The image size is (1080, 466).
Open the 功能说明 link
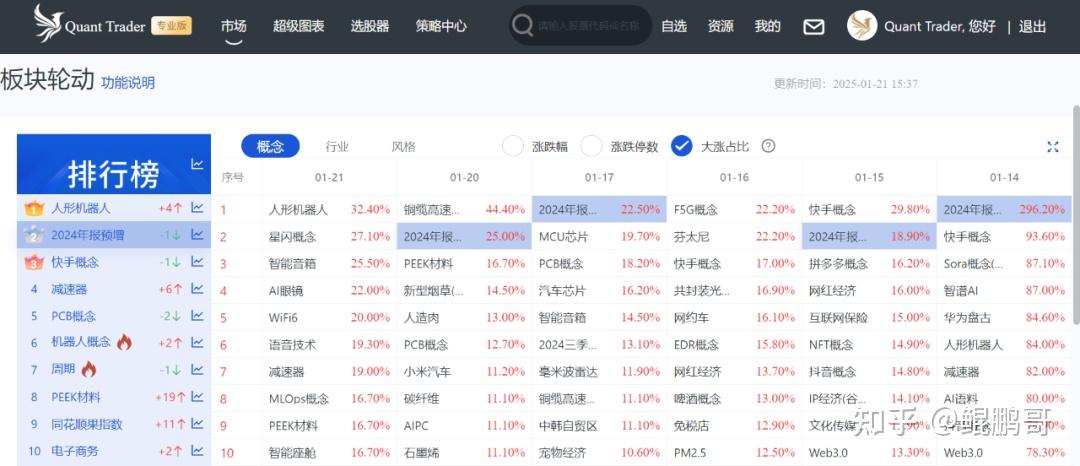tap(128, 83)
